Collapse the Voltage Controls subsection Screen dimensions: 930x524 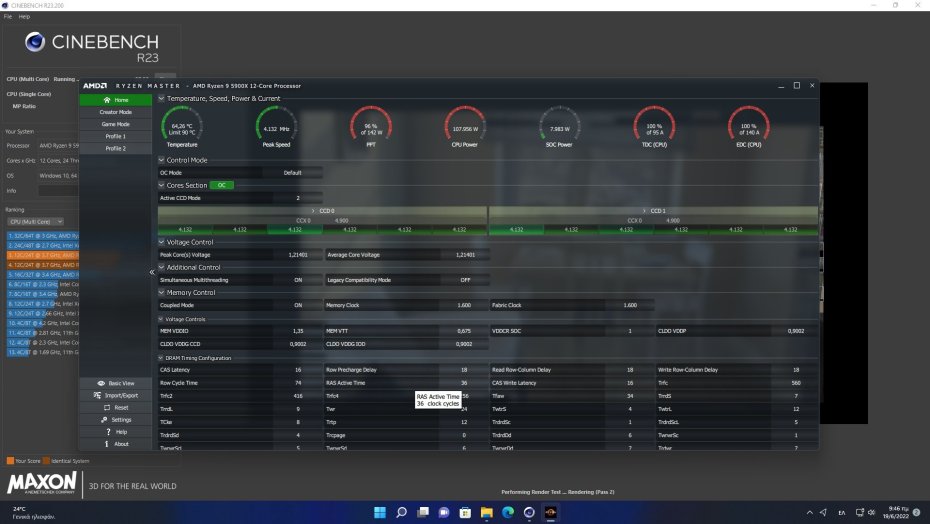point(161,319)
